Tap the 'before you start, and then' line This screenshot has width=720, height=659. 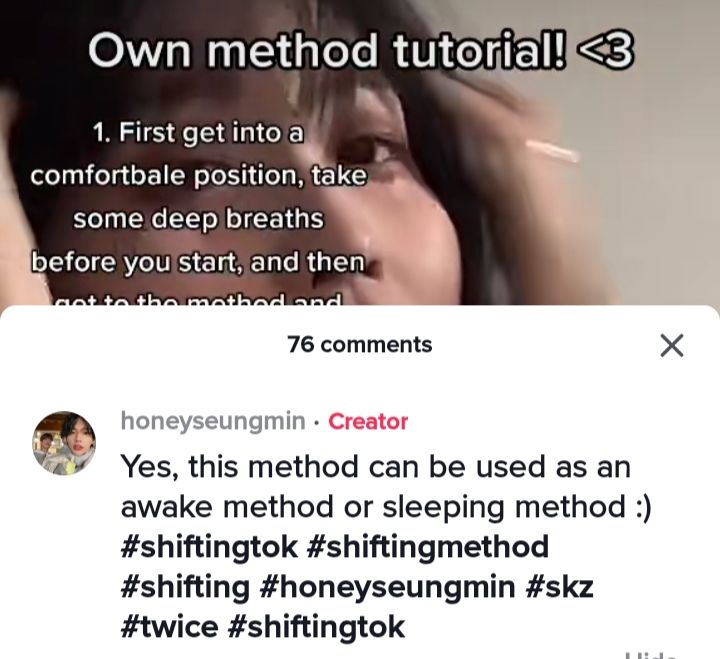198,262
